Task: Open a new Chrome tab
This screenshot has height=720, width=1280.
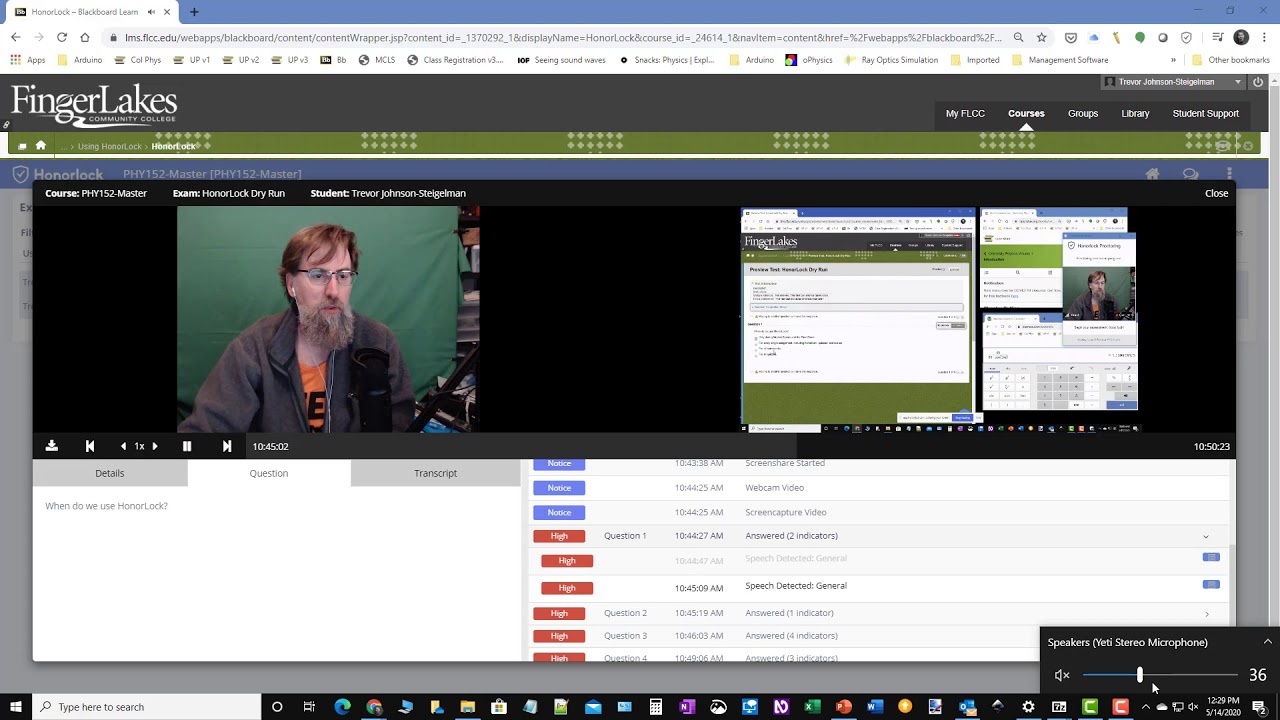Action: (194, 12)
